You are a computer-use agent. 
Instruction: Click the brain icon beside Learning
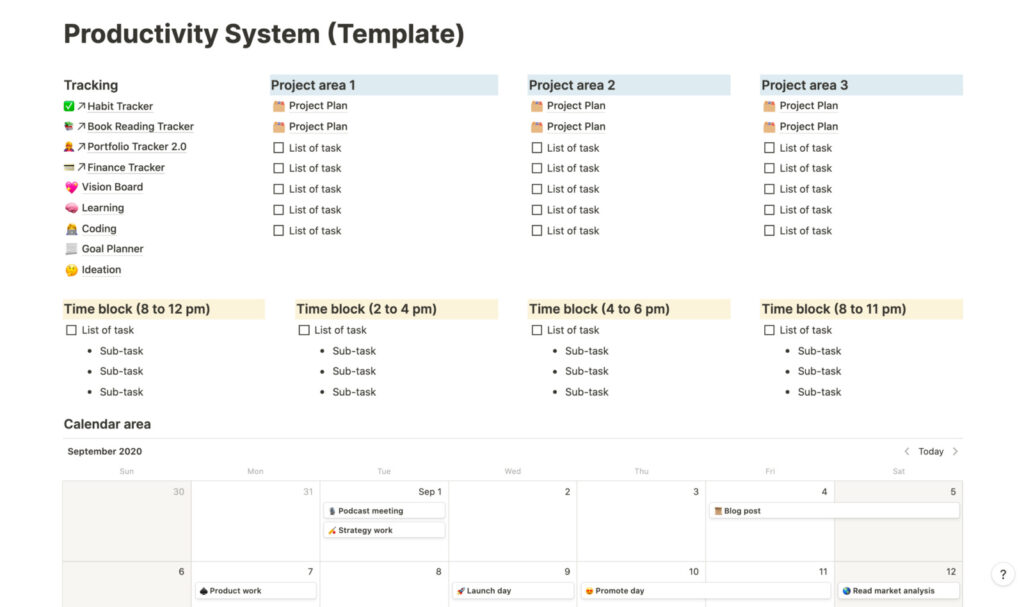tap(70, 208)
